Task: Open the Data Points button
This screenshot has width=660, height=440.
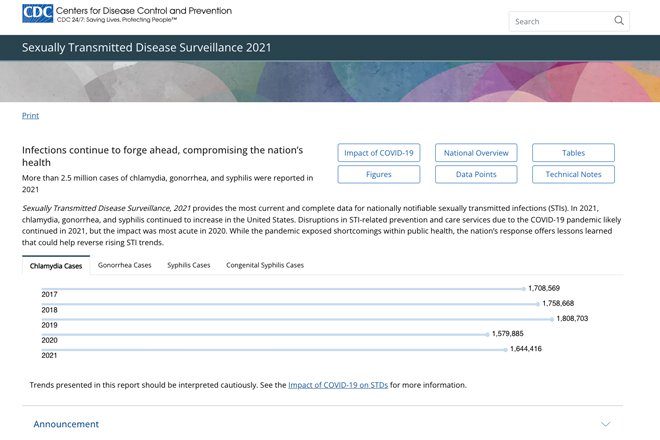Action: coord(476,174)
